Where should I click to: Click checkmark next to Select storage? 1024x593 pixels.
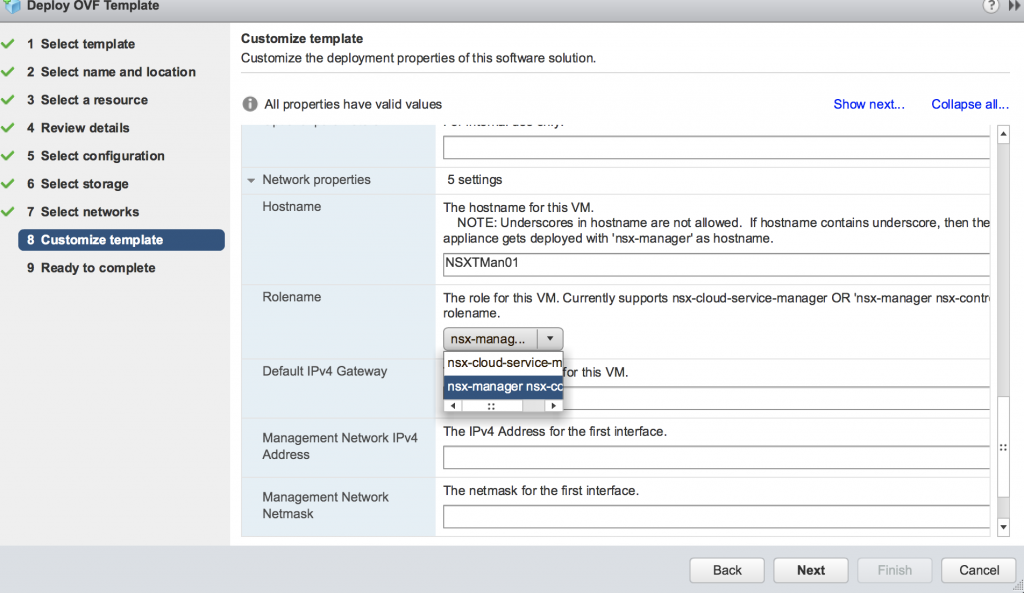pos(8,184)
